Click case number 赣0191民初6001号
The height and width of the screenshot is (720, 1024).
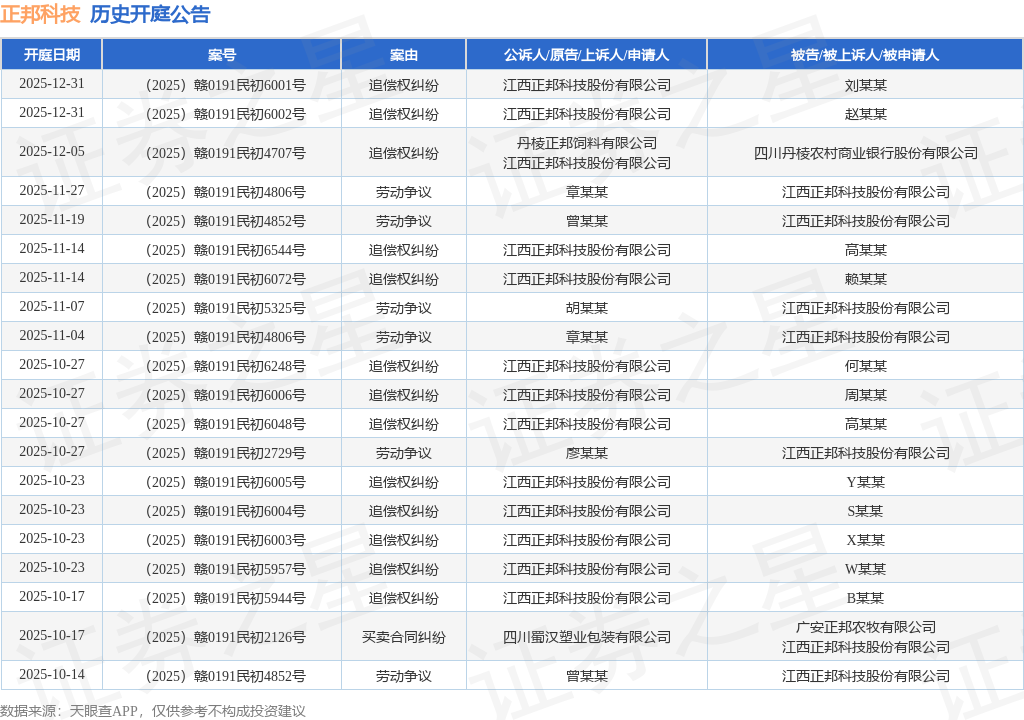(225, 85)
